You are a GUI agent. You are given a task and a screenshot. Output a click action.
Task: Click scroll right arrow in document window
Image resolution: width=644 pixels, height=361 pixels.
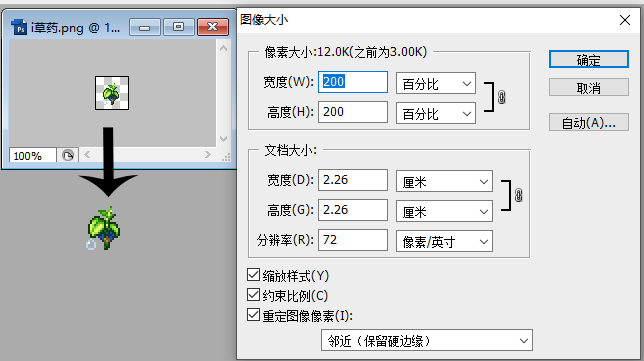207,154
